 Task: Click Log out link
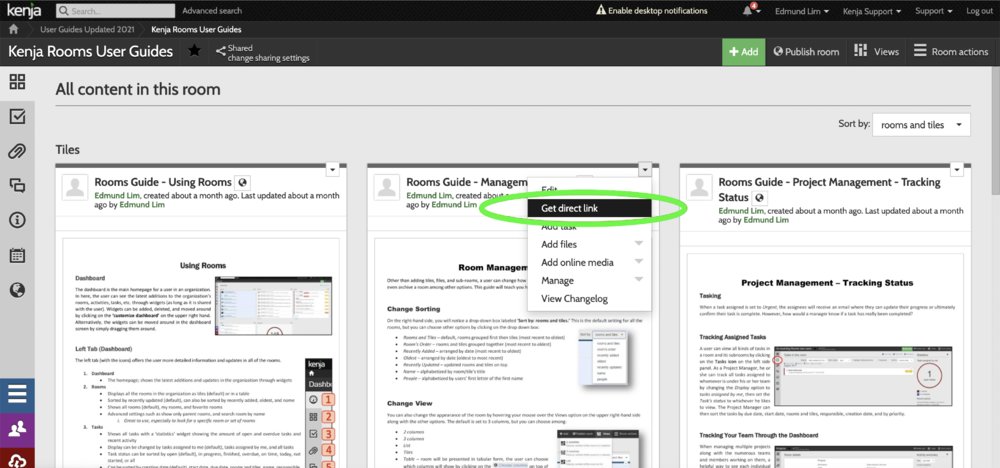click(979, 11)
